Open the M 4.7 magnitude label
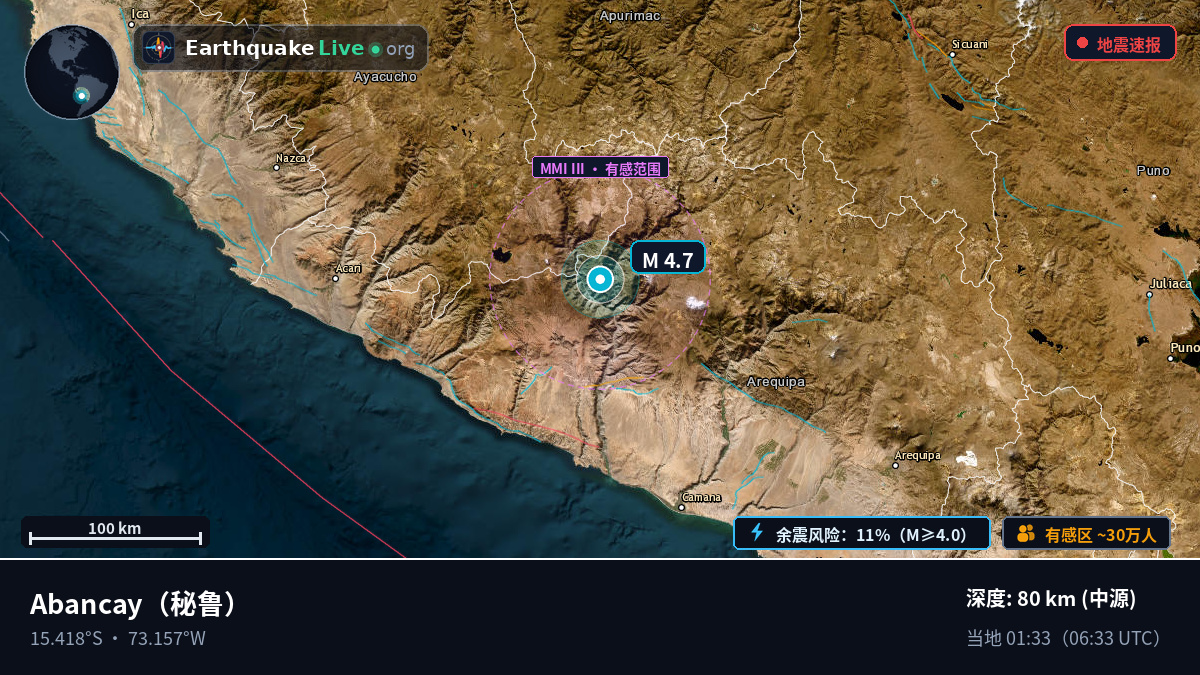 coord(668,259)
